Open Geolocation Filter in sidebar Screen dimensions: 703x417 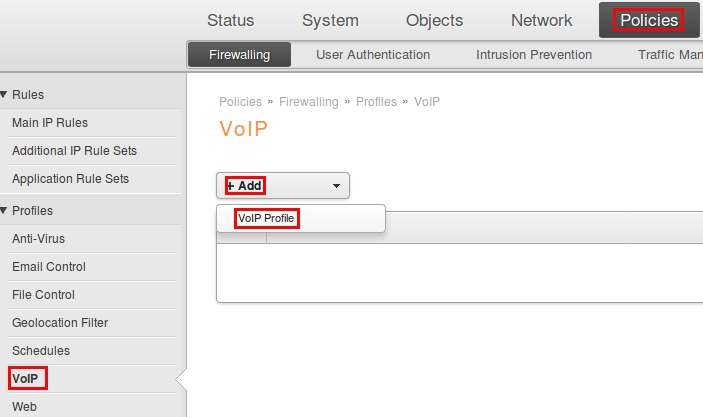(x=60, y=323)
